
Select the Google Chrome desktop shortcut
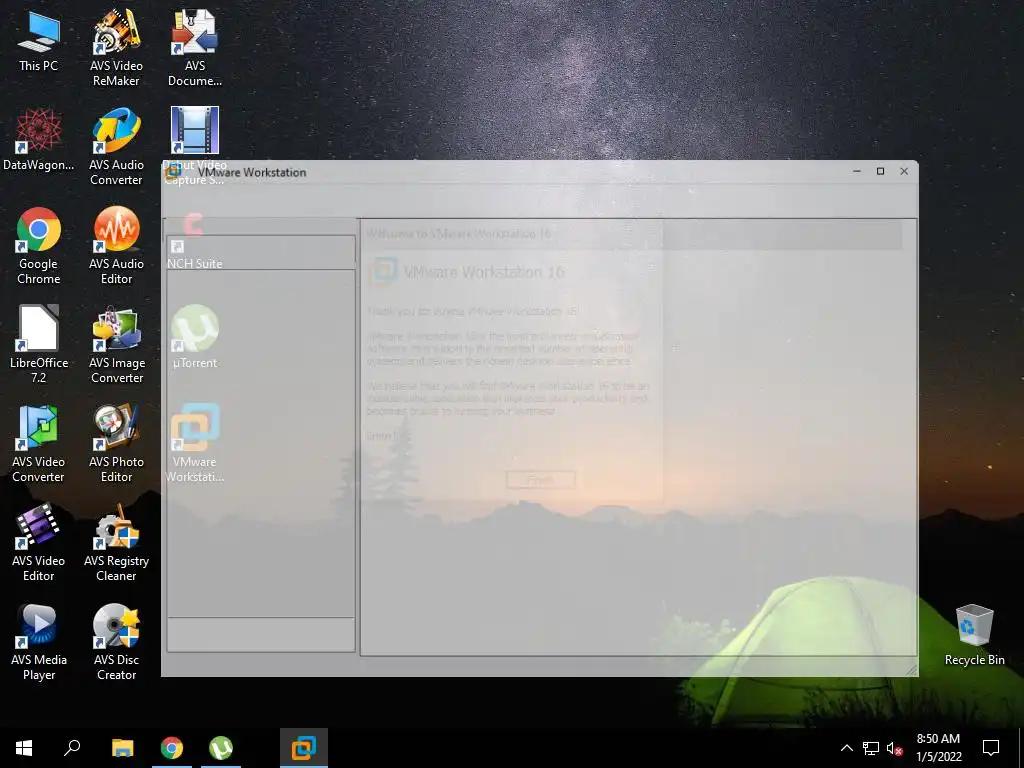(39, 246)
